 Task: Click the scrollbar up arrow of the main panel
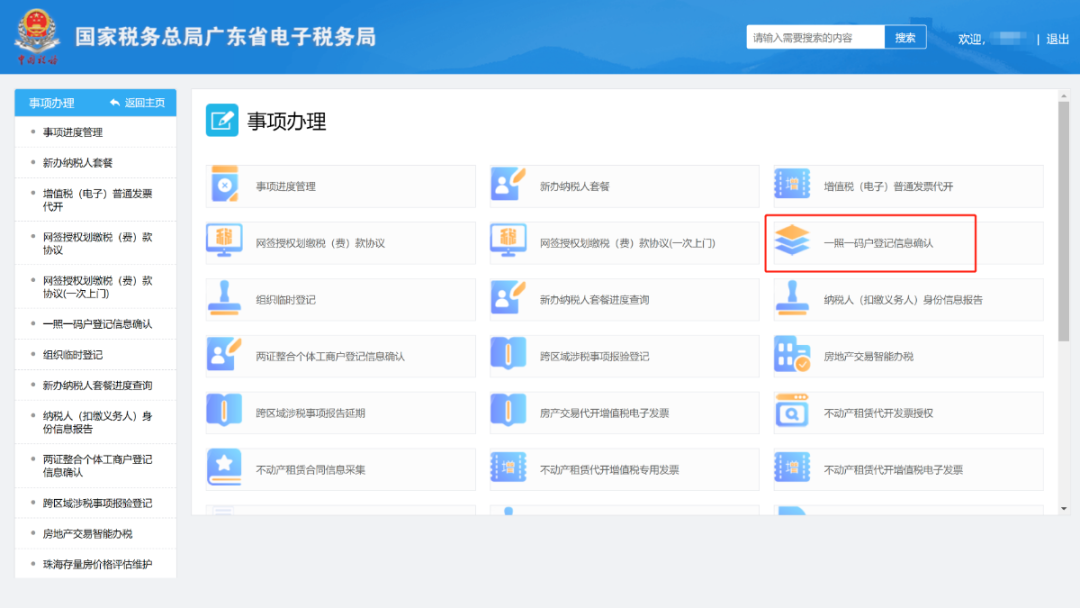(x=1064, y=96)
